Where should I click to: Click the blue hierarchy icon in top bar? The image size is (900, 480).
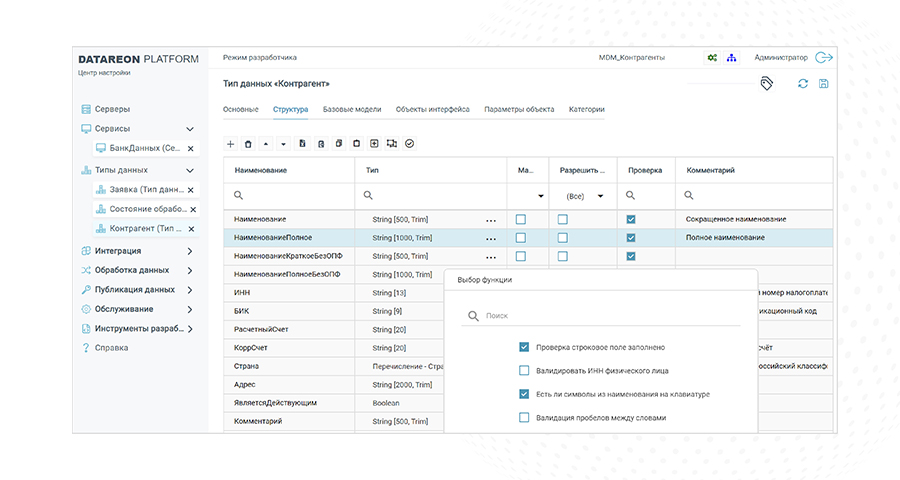(x=731, y=58)
